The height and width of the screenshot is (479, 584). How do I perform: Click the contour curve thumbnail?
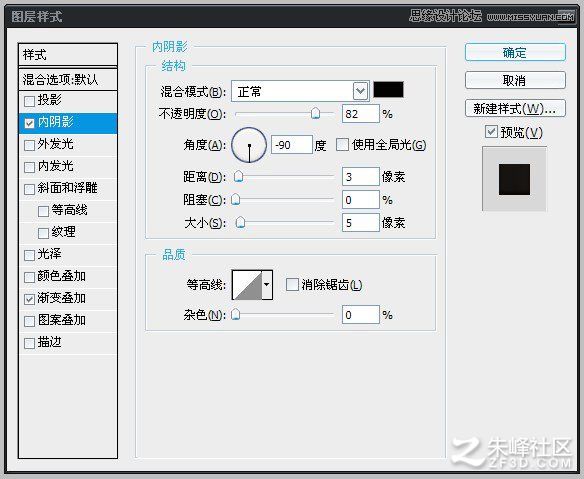247,285
